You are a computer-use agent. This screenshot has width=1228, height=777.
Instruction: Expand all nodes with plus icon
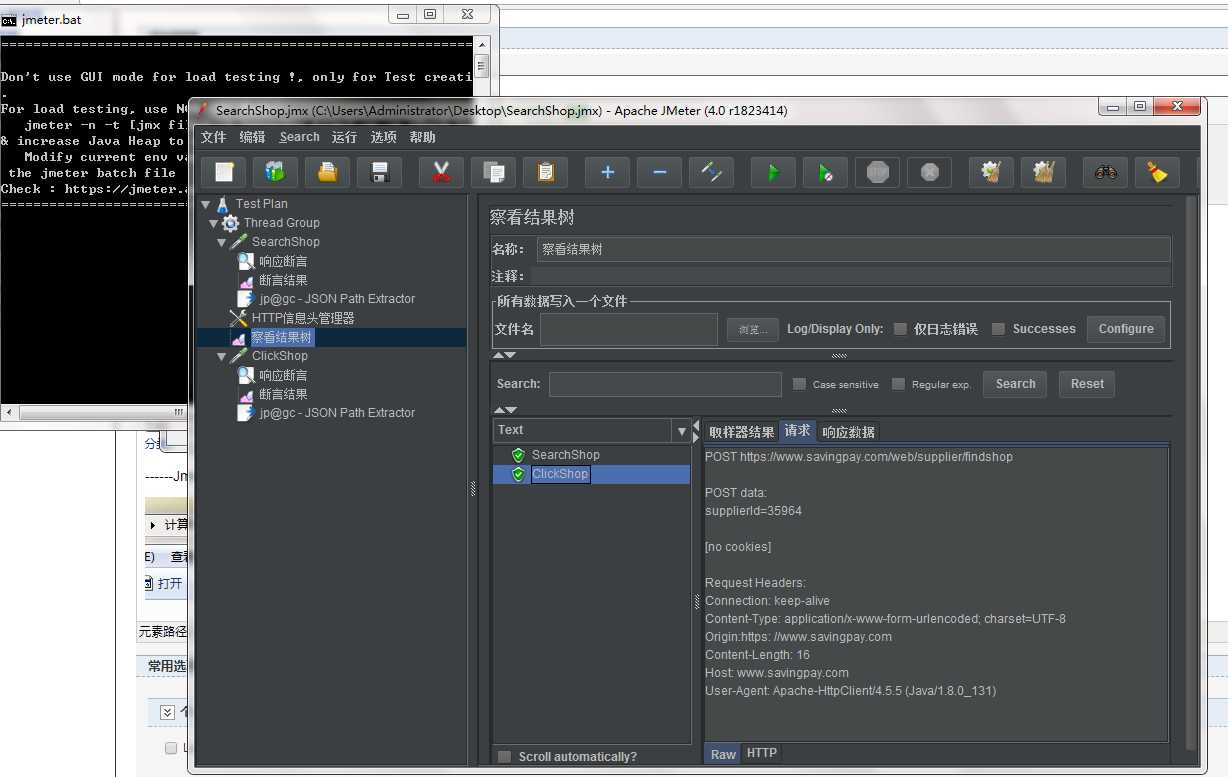click(x=607, y=172)
